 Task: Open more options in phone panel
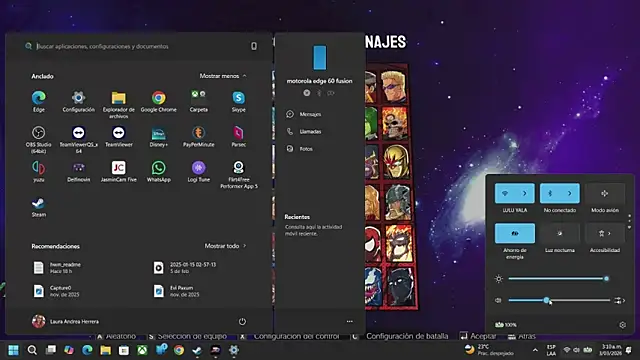click(350, 321)
